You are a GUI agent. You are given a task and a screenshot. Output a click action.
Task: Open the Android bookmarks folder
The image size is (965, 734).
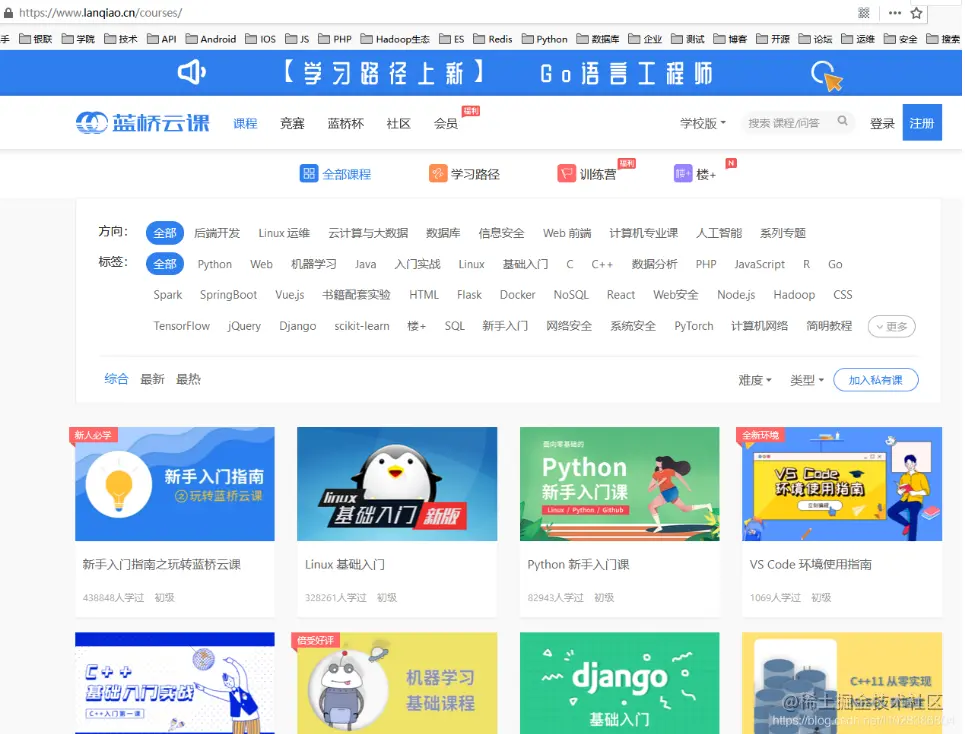click(x=210, y=39)
